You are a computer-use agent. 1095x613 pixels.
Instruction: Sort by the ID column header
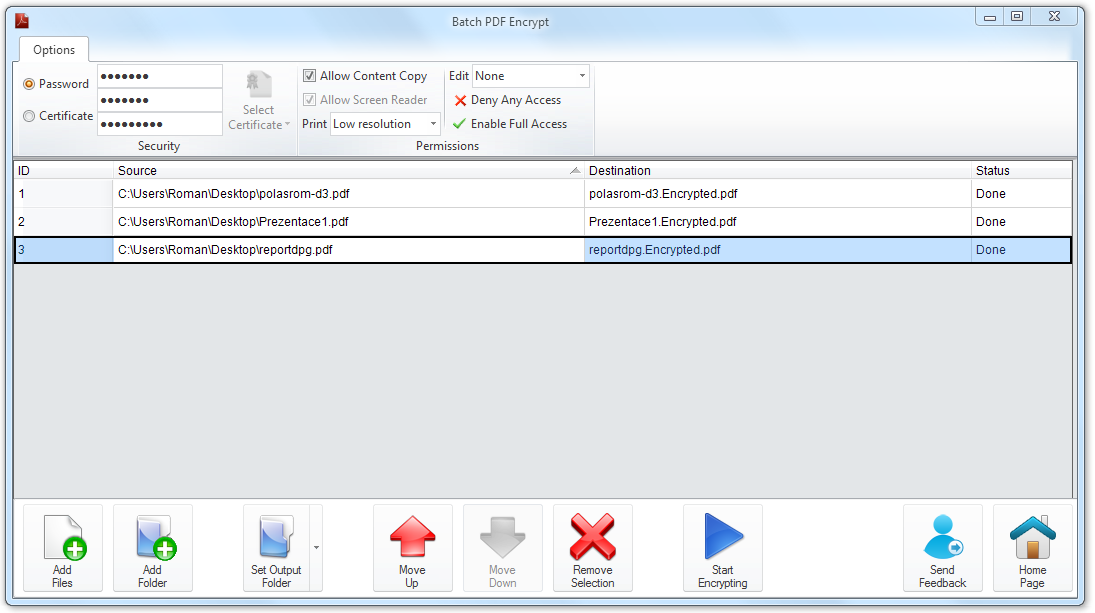tap(64, 170)
